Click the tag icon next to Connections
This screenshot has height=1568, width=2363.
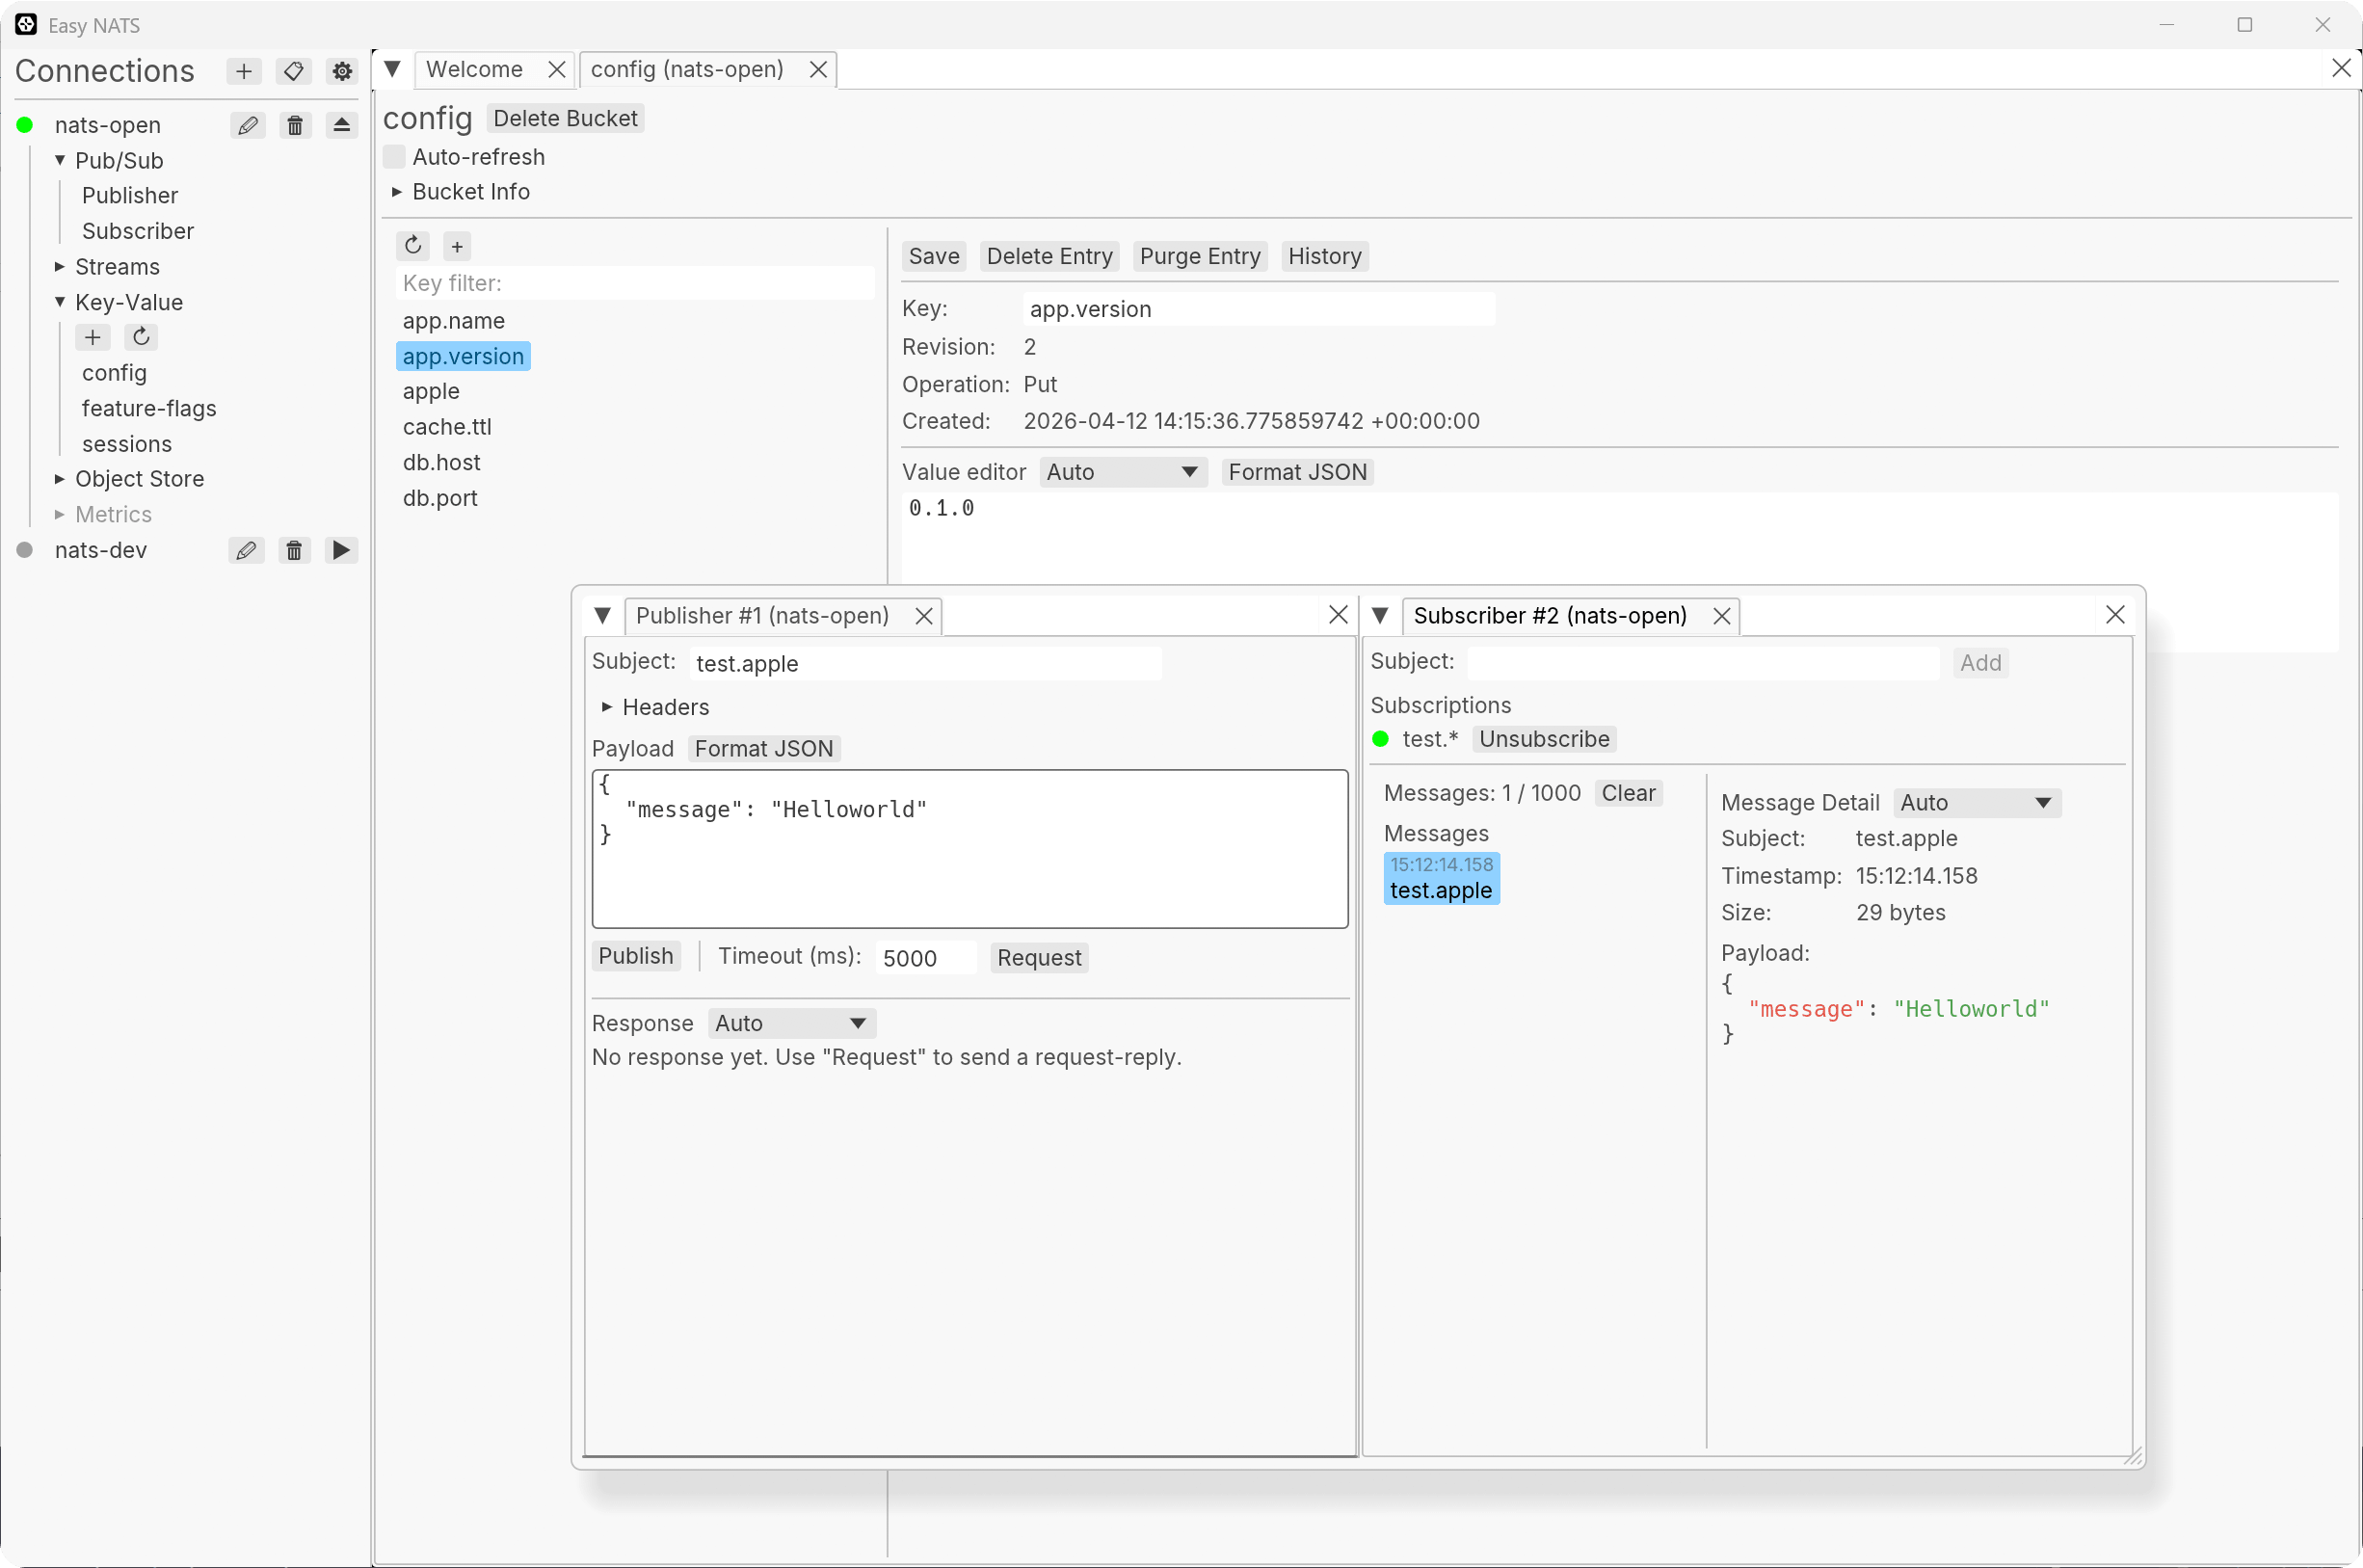point(293,71)
